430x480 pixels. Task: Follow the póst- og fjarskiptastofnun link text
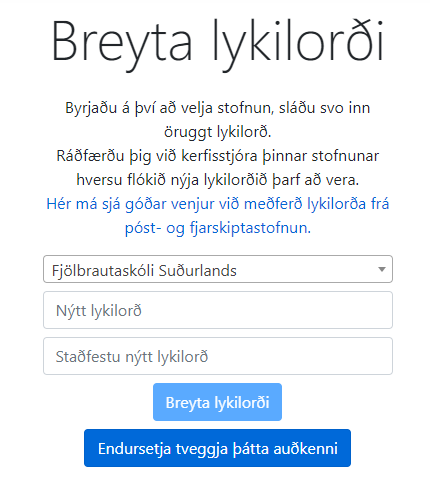[217, 228]
